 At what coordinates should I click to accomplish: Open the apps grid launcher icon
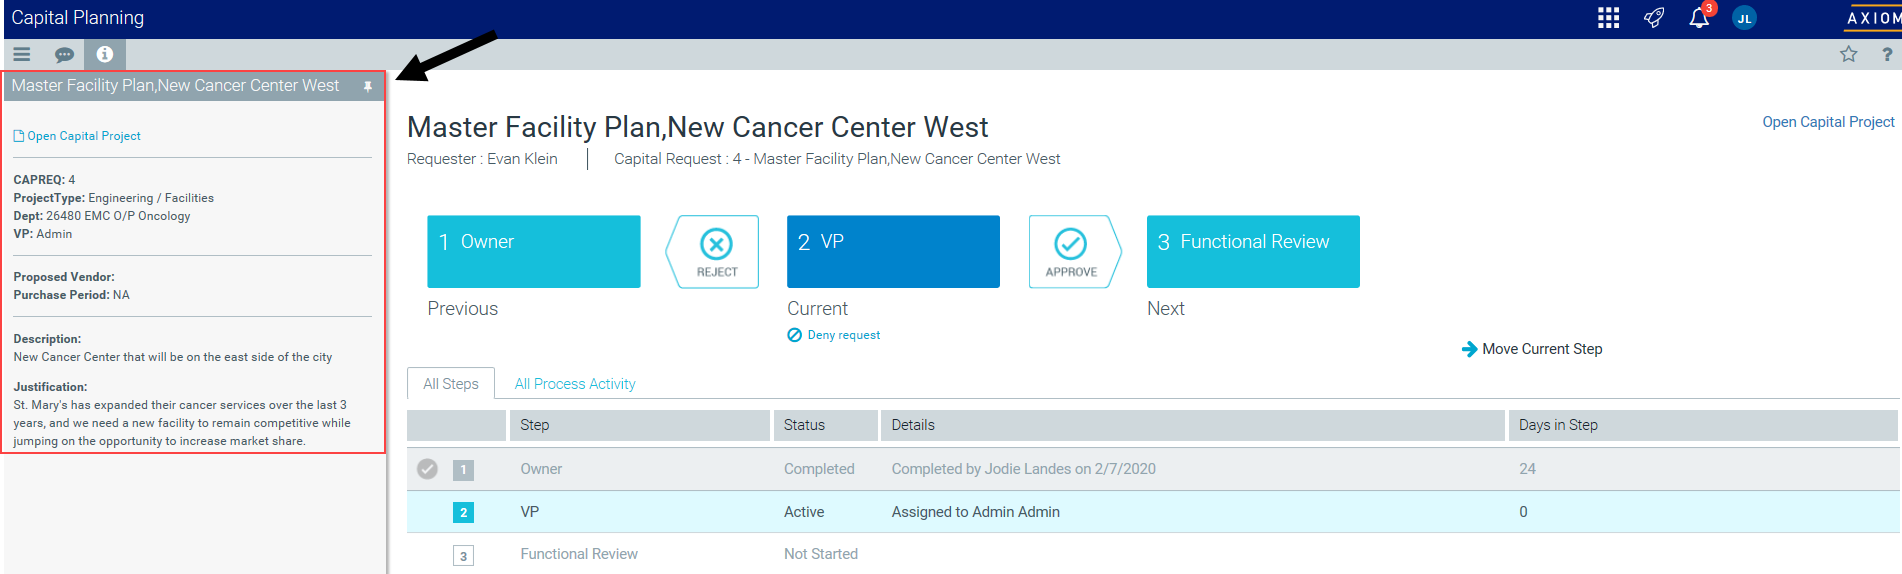coord(1608,18)
